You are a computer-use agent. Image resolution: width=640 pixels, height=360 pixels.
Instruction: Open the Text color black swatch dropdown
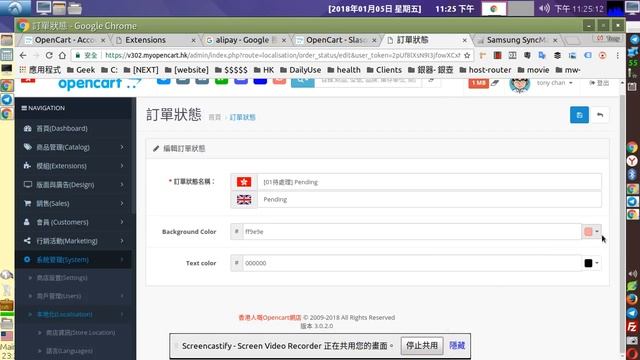[591, 263]
